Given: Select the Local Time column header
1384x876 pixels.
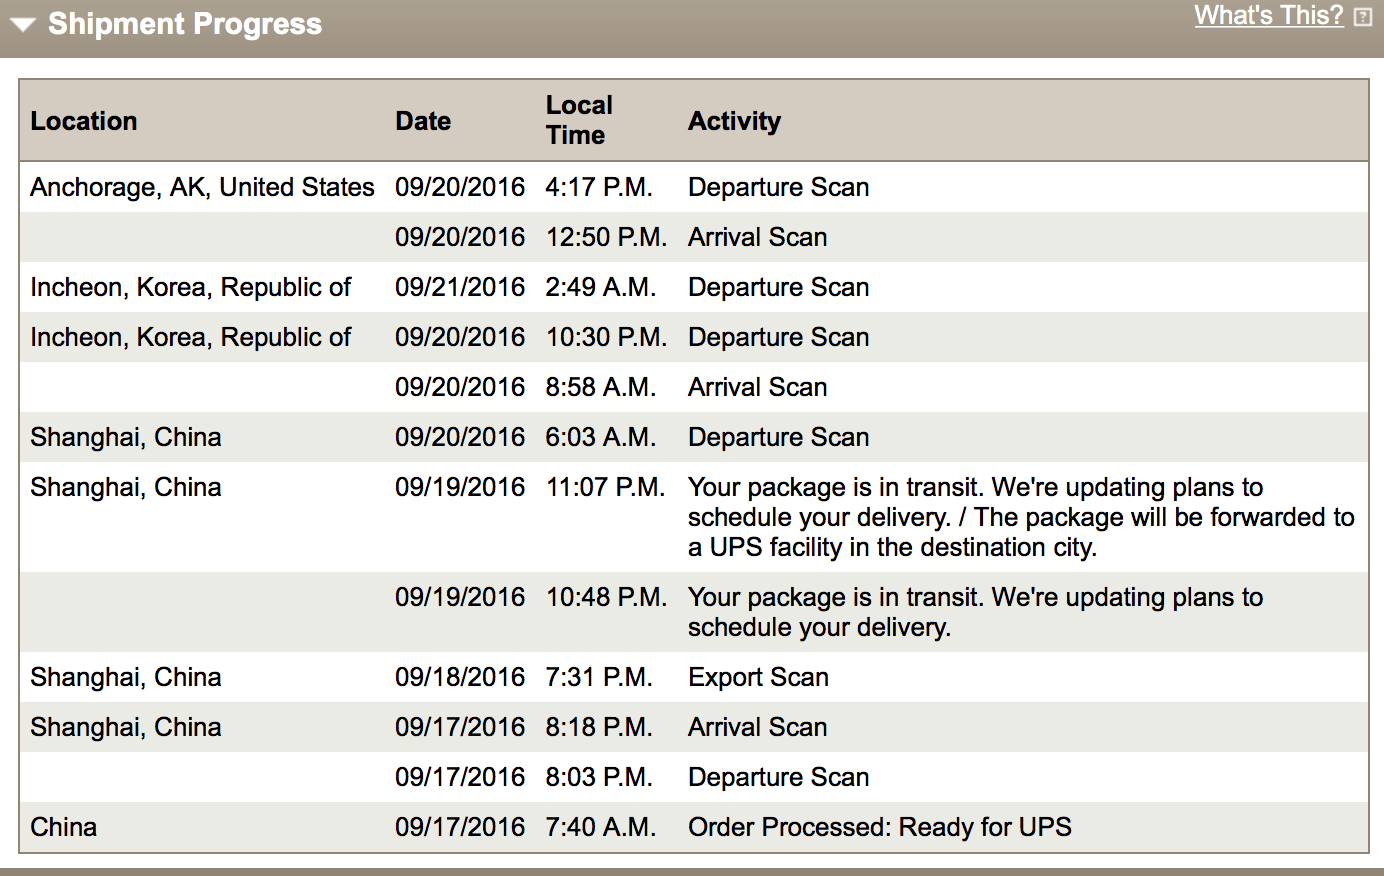Looking at the screenshot, I should click(x=579, y=120).
